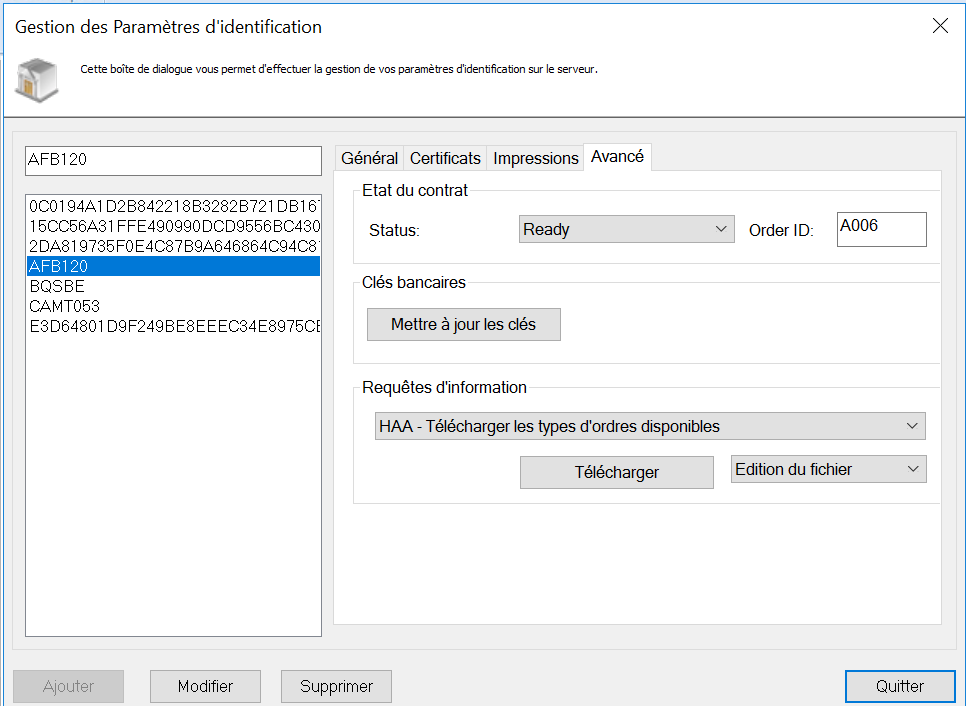Switch to the Général tab
This screenshot has width=966, height=706.
pos(369,158)
